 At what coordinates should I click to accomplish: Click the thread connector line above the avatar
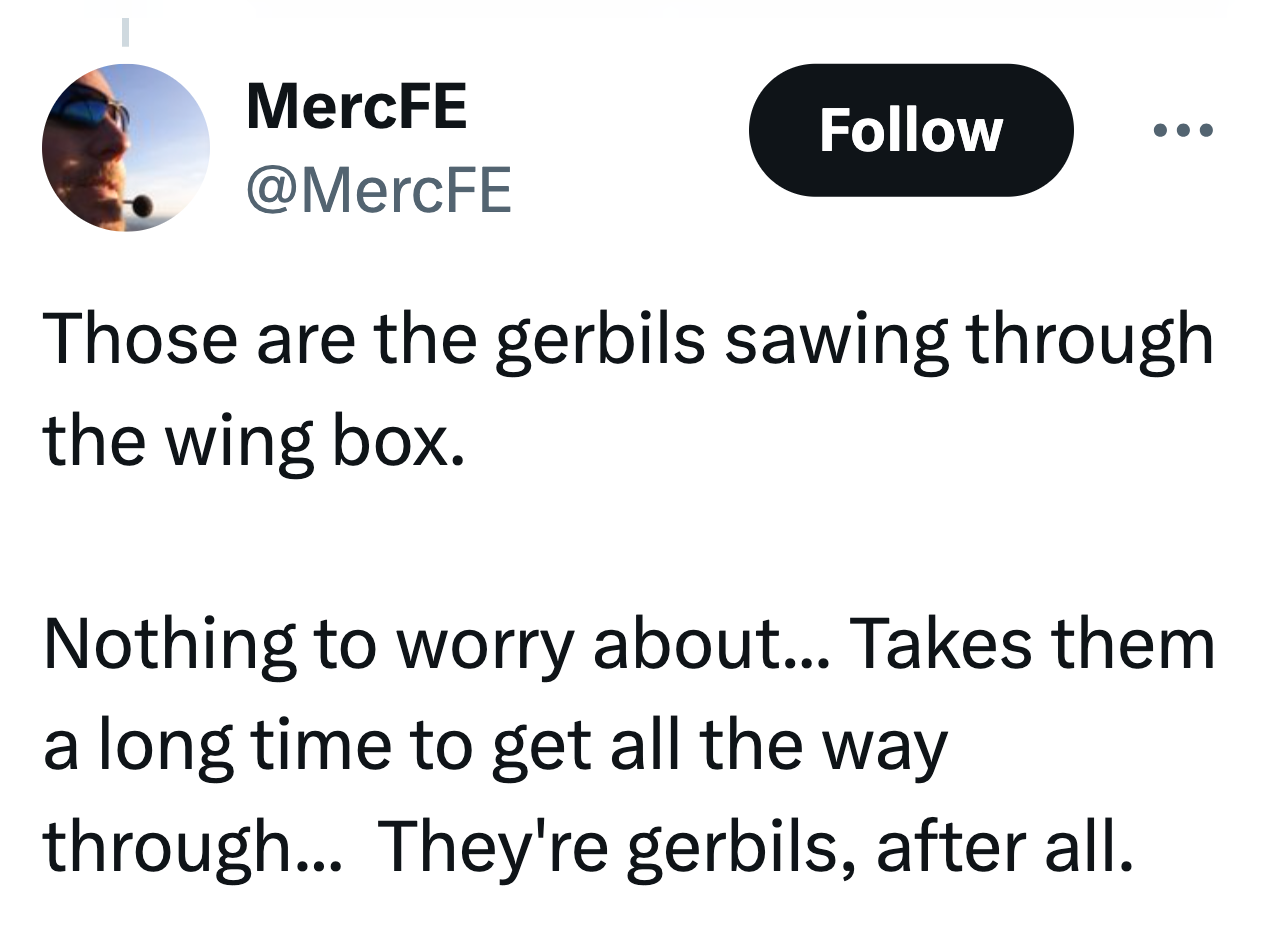pos(125,32)
